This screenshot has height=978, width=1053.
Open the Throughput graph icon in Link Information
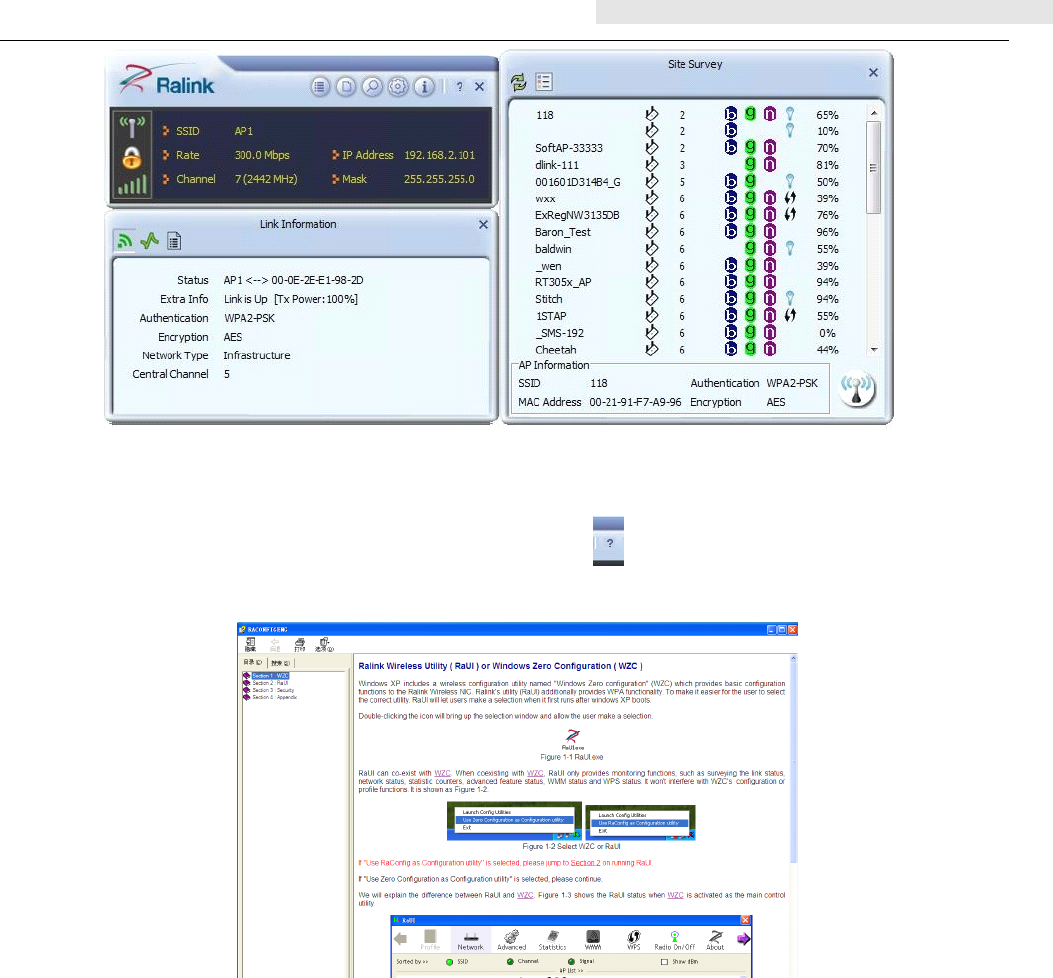[x=149, y=240]
